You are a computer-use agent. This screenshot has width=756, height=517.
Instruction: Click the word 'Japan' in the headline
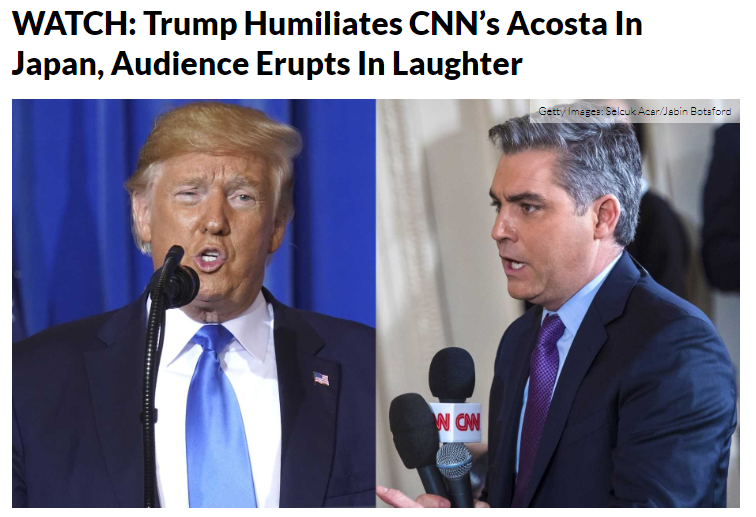(x=57, y=65)
